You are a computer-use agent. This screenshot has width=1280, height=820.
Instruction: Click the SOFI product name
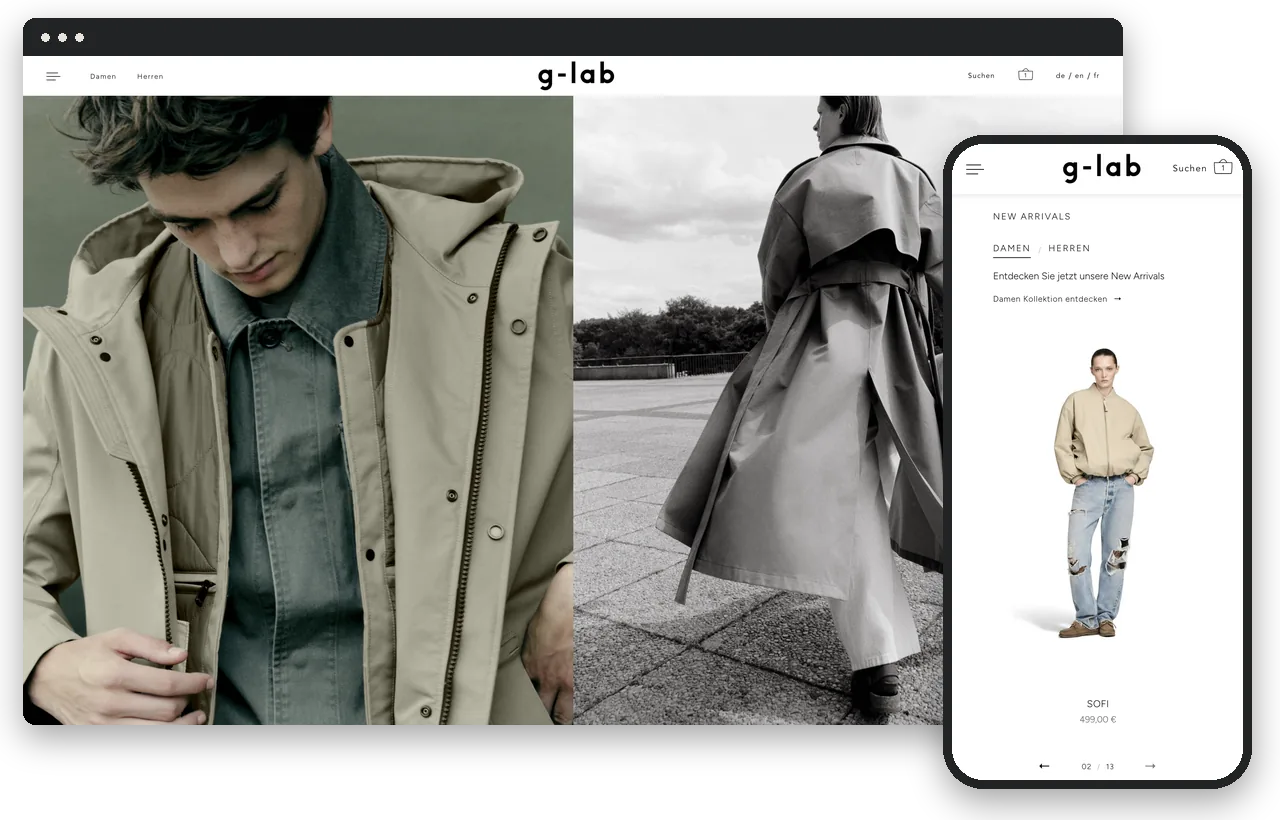pos(1097,704)
